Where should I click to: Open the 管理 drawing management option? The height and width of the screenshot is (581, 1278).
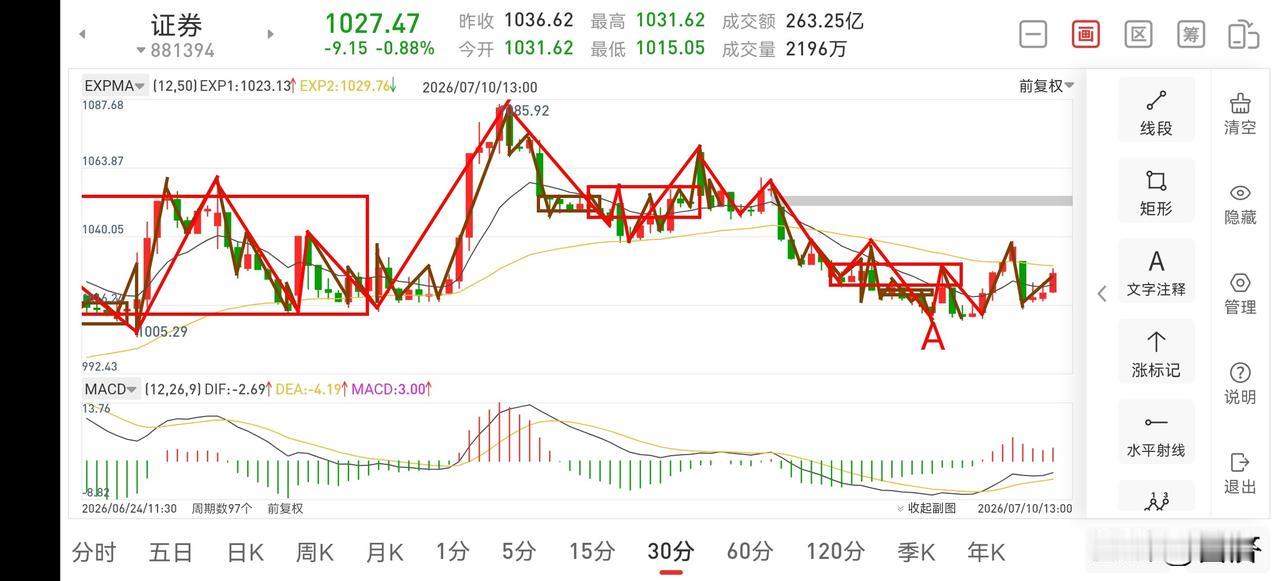tap(1240, 293)
